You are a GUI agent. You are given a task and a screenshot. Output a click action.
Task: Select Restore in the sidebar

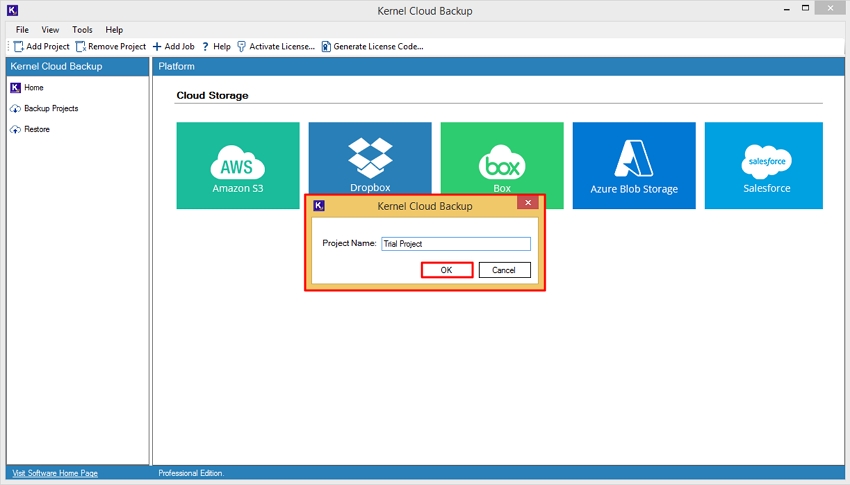pos(30,130)
